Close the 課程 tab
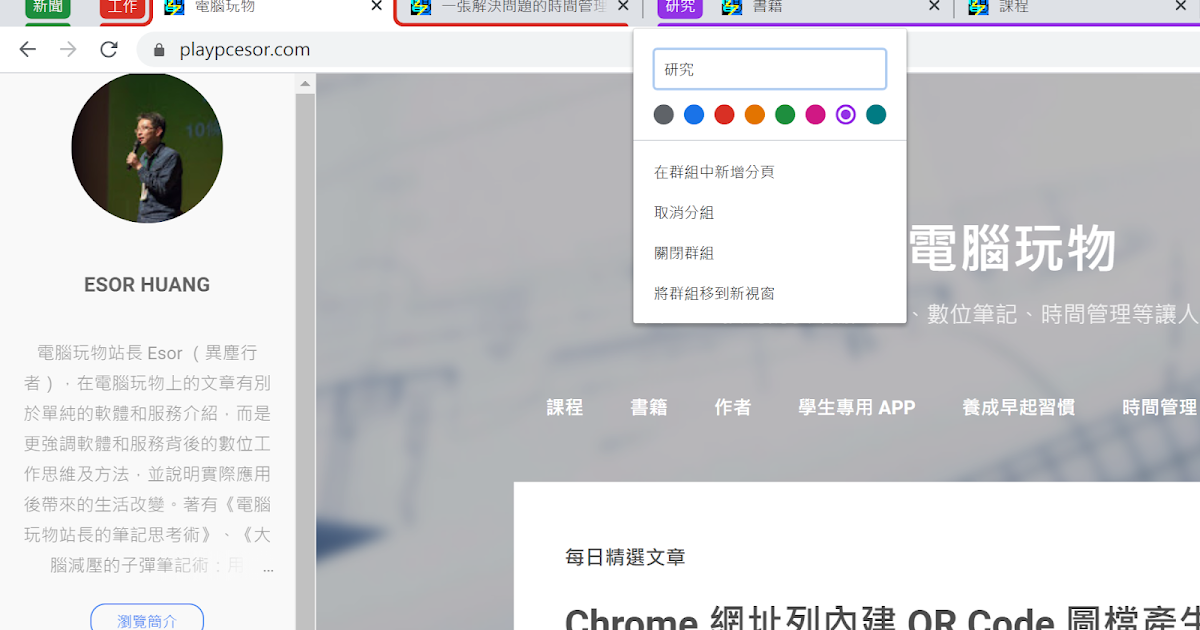The width and height of the screenshot is (1200, 630). point(1181,6)
